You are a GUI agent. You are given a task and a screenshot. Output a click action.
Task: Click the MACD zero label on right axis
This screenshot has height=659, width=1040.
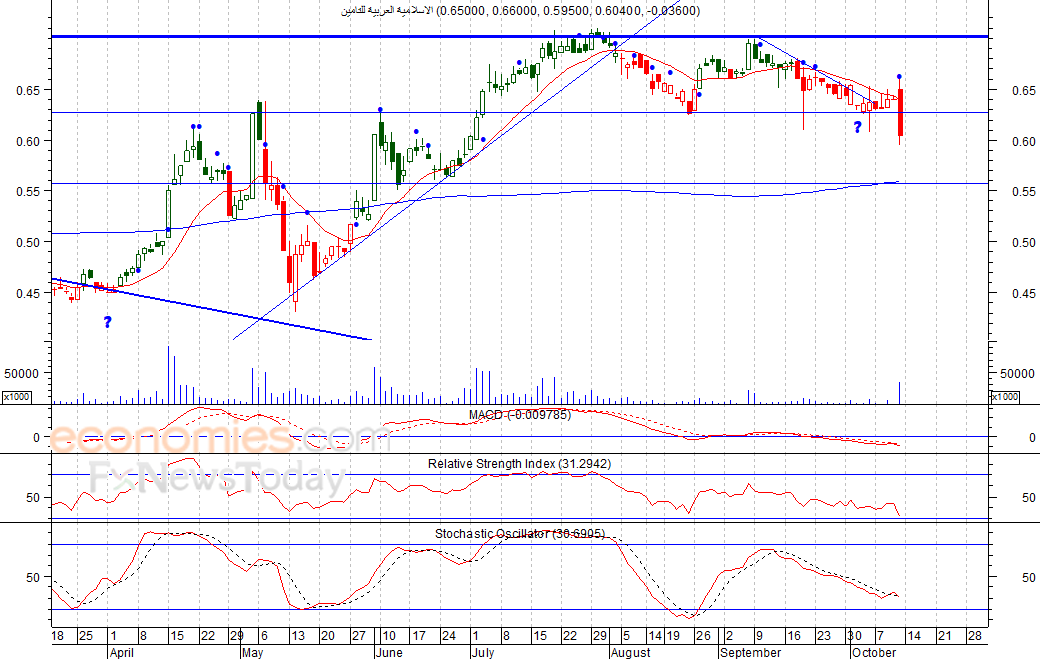1031,438
